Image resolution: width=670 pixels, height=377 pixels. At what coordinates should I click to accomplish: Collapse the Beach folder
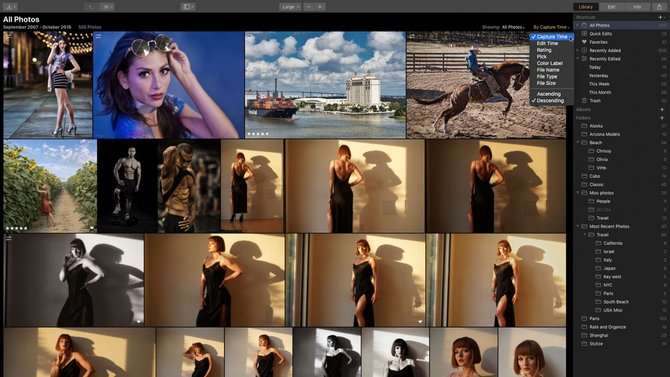[578, 142]
